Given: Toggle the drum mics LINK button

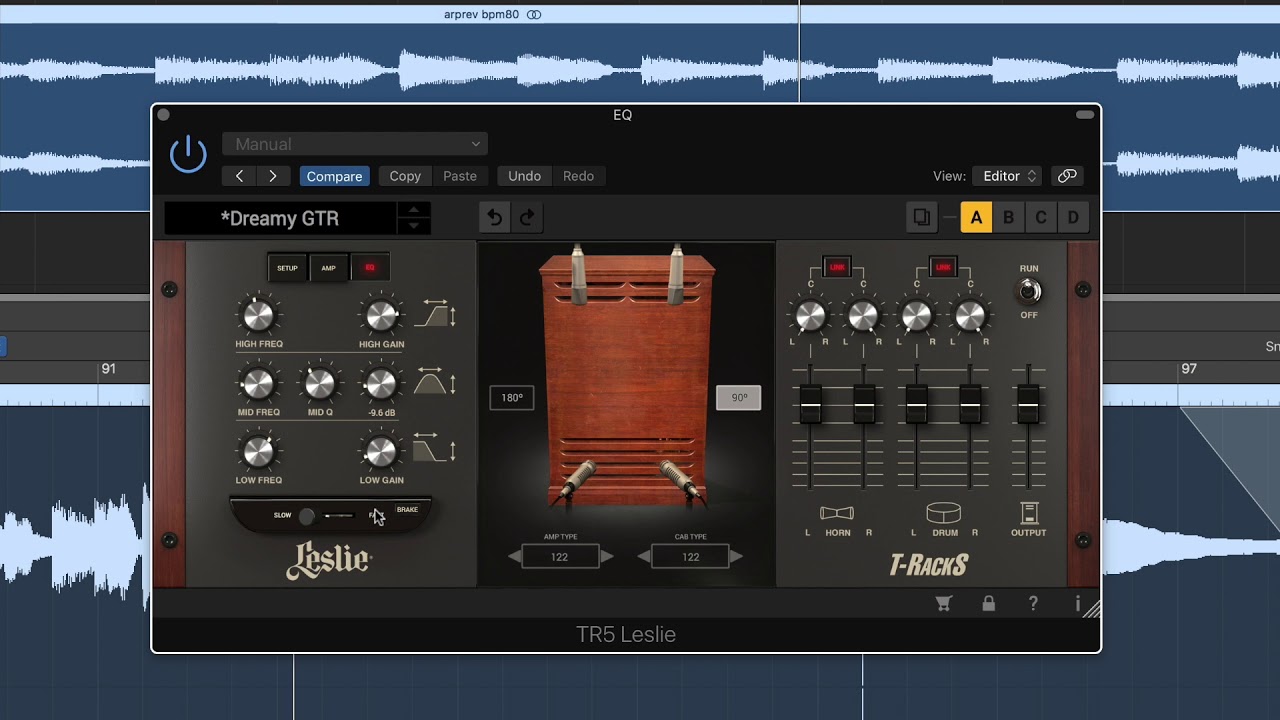Looking at the screenshot, I should [x=943, y=267].
